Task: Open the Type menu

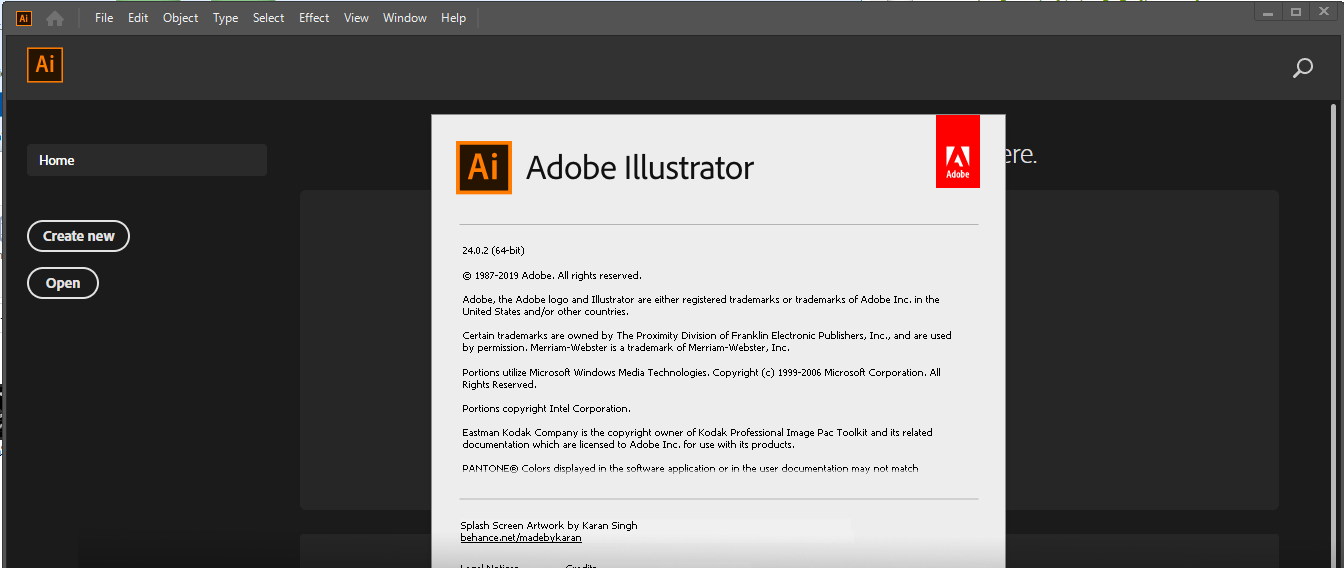Action: (x=226, y=18)
